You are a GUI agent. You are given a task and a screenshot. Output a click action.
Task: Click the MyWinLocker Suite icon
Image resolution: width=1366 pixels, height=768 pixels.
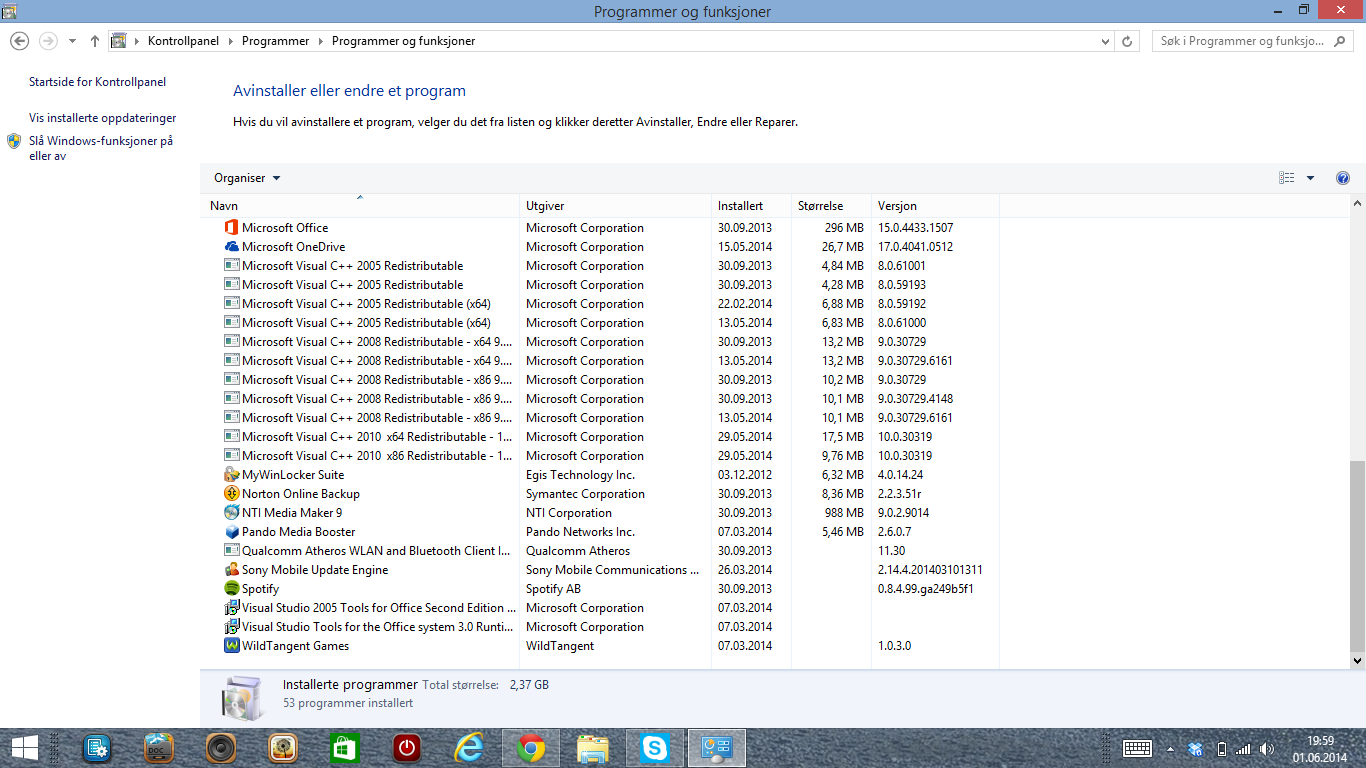click(x=232, y=475)
